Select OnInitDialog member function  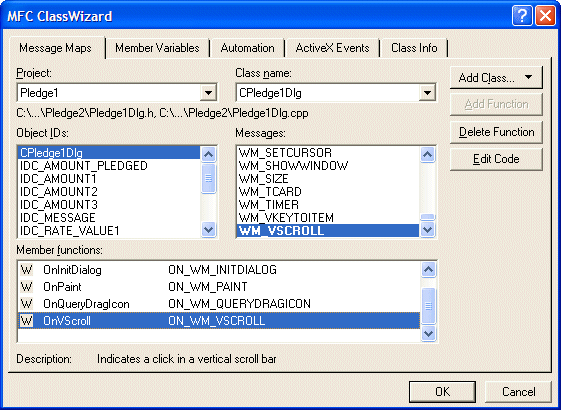click(x=219, y=269)
